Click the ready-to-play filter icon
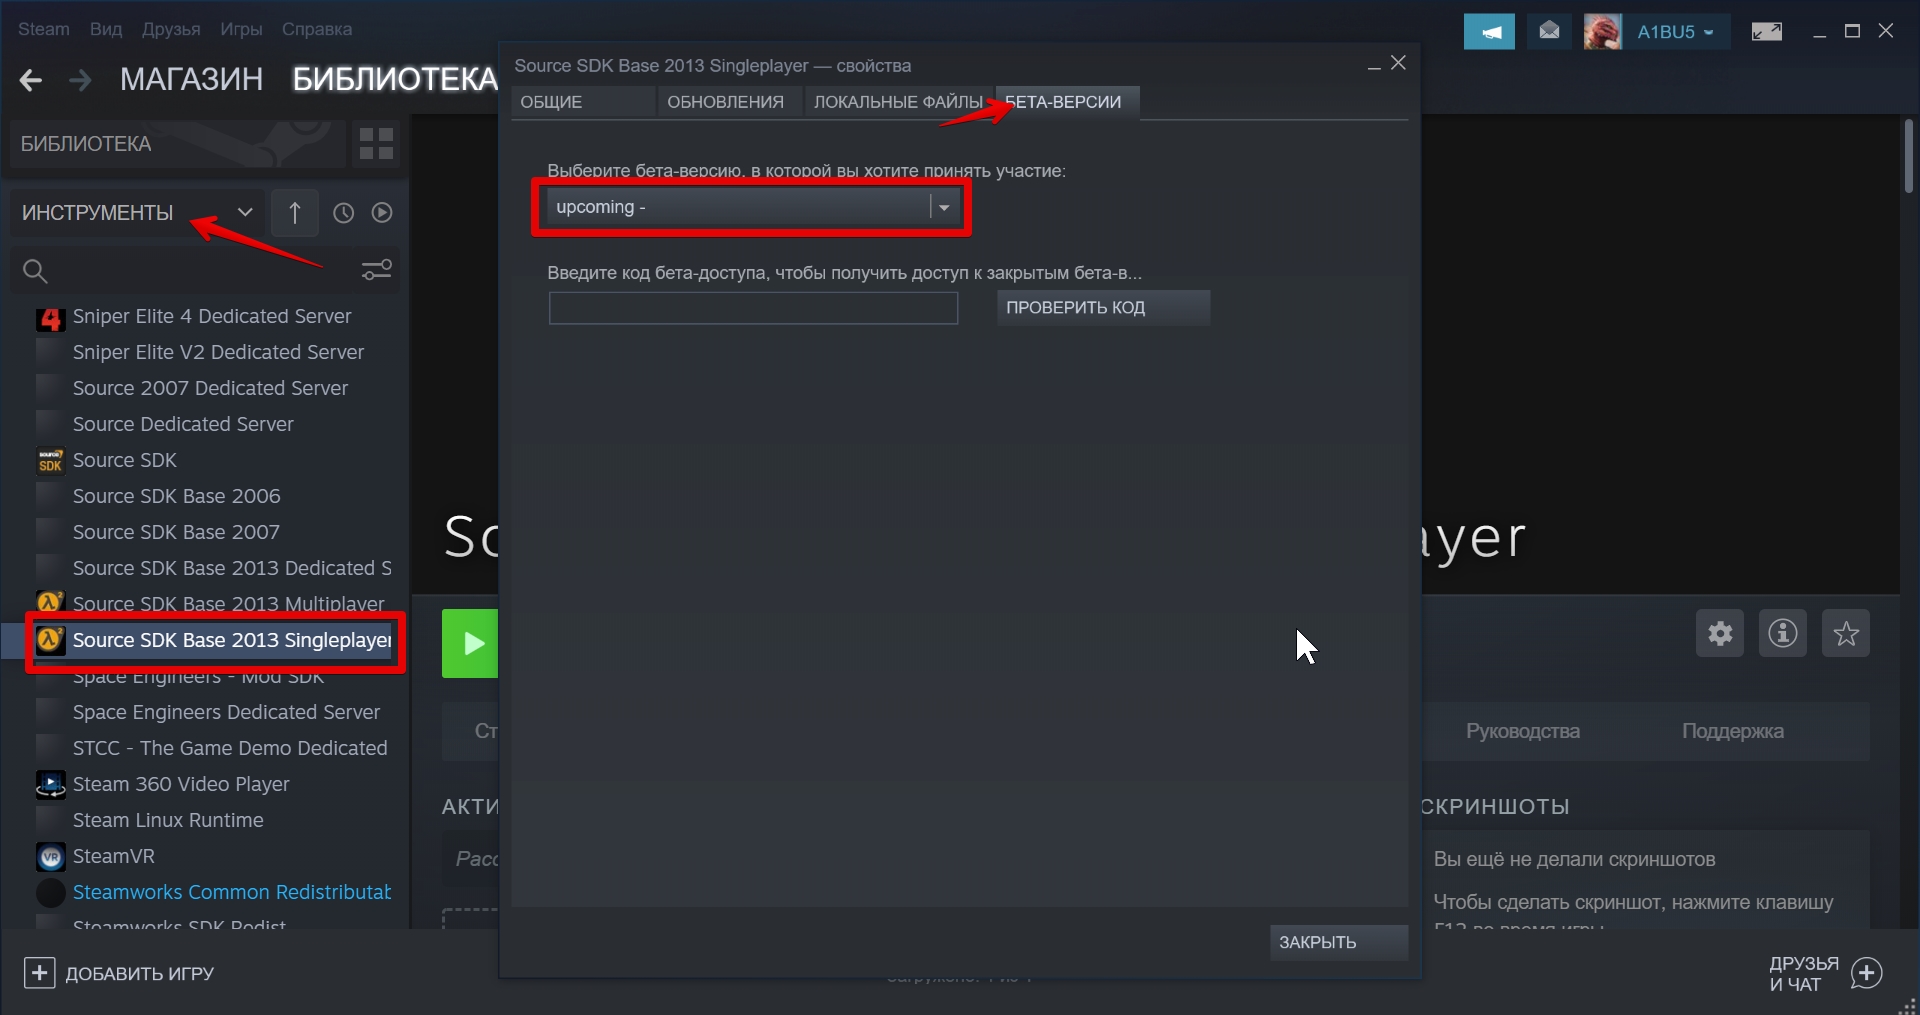The image size is (1920, 1015). (x=382, y=213)
